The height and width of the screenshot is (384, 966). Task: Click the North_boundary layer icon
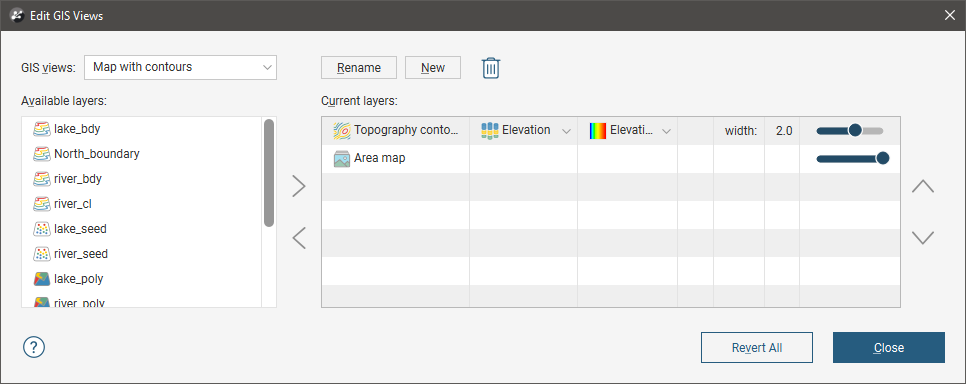click(x=41, y=154)
